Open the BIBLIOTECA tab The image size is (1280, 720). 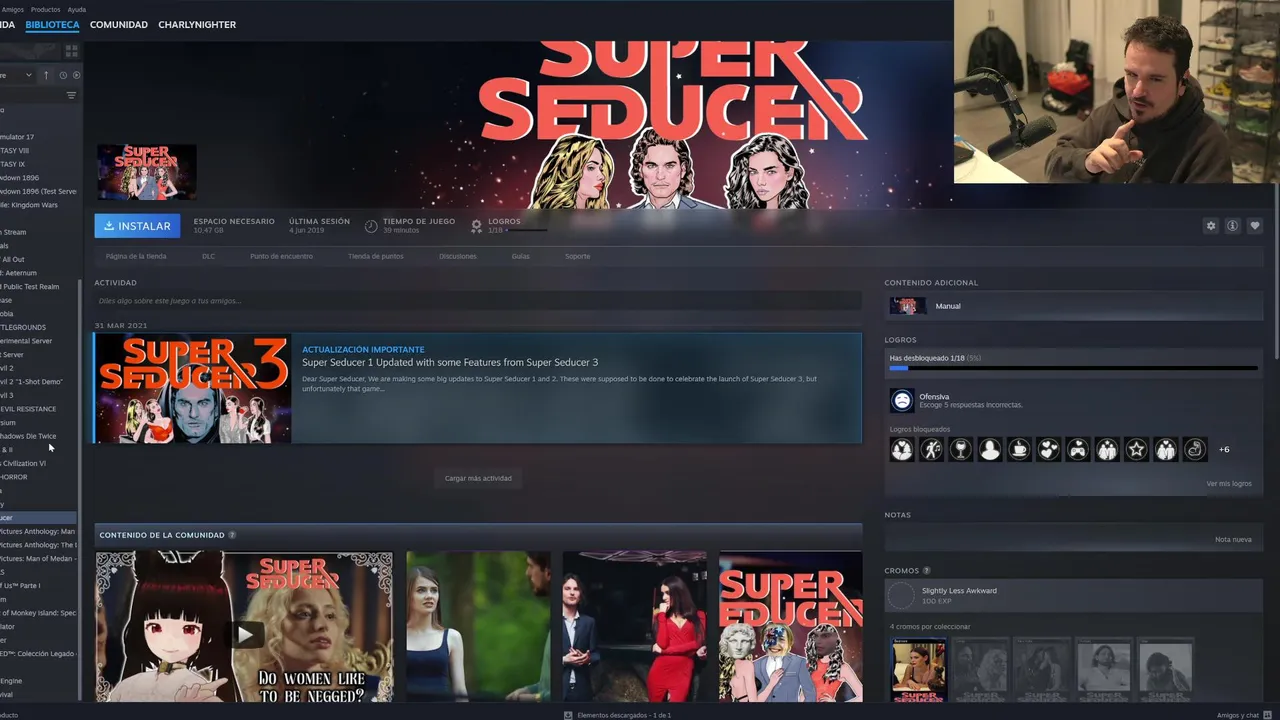click(52, 25)
